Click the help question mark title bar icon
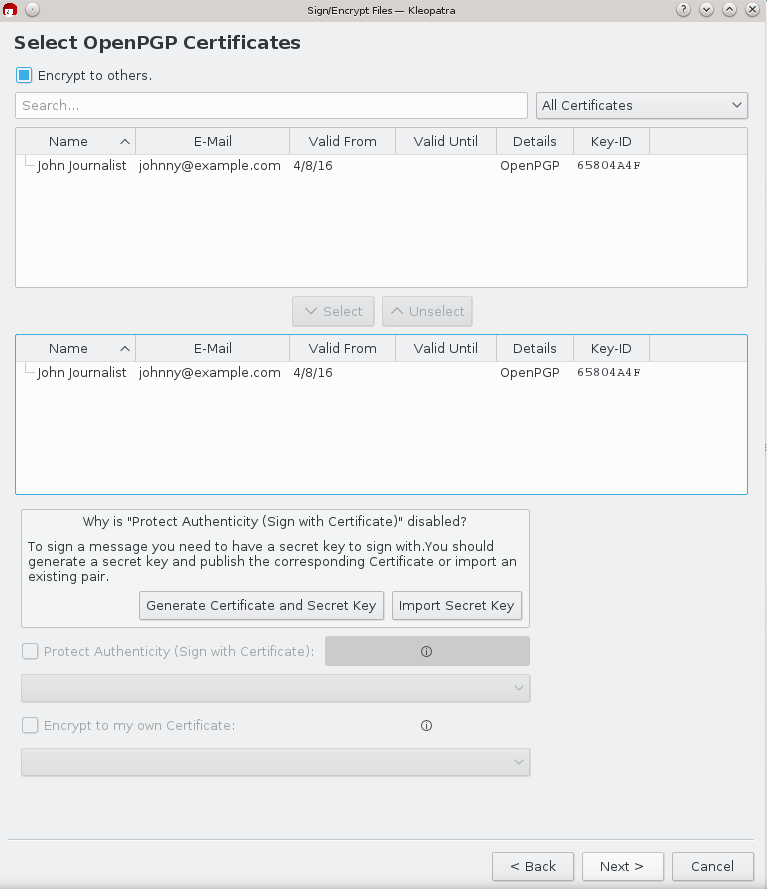The width and height of the screenshot is (767, 889). coord(684,9)
